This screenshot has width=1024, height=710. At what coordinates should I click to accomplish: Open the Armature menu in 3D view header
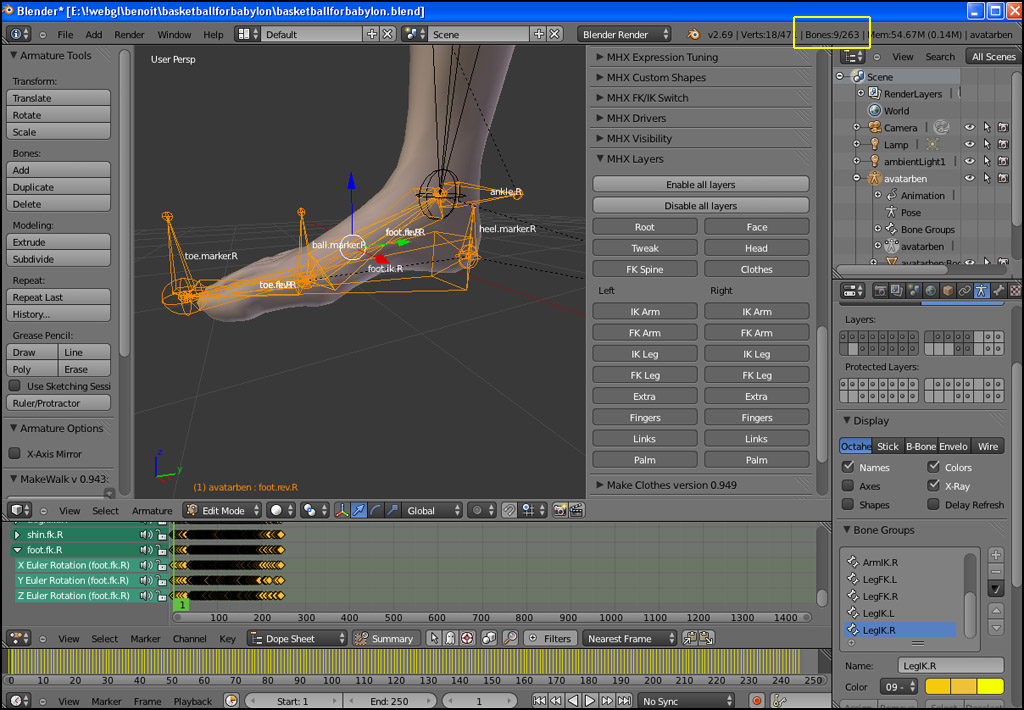[152, 511]
